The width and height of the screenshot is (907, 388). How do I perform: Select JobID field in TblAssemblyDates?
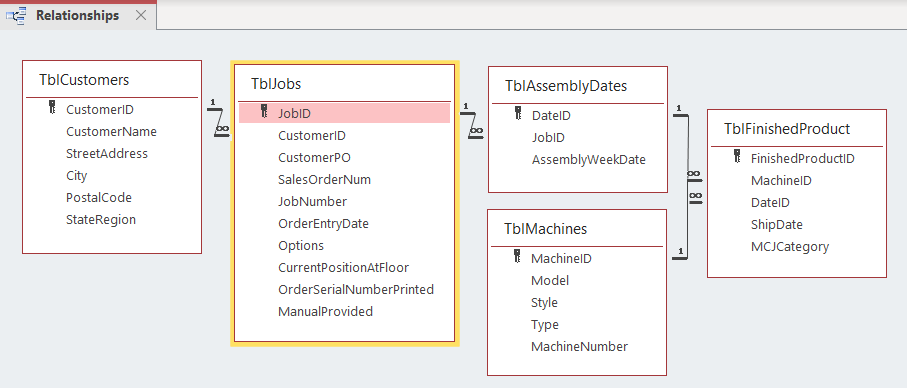point(548,137)
